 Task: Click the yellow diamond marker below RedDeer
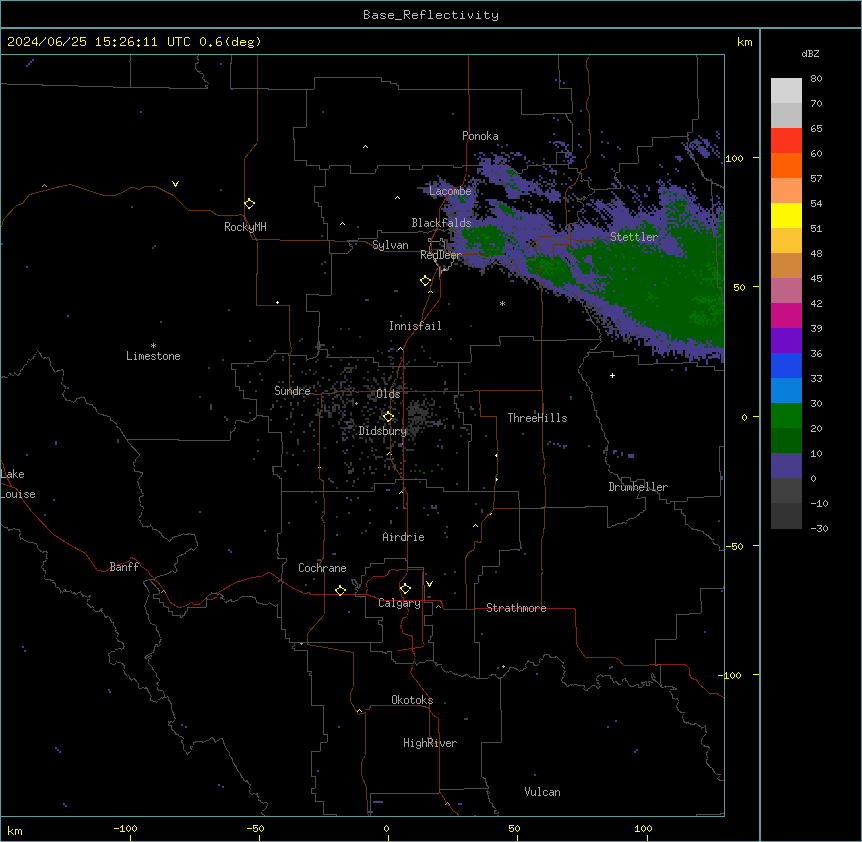point(426,281)
